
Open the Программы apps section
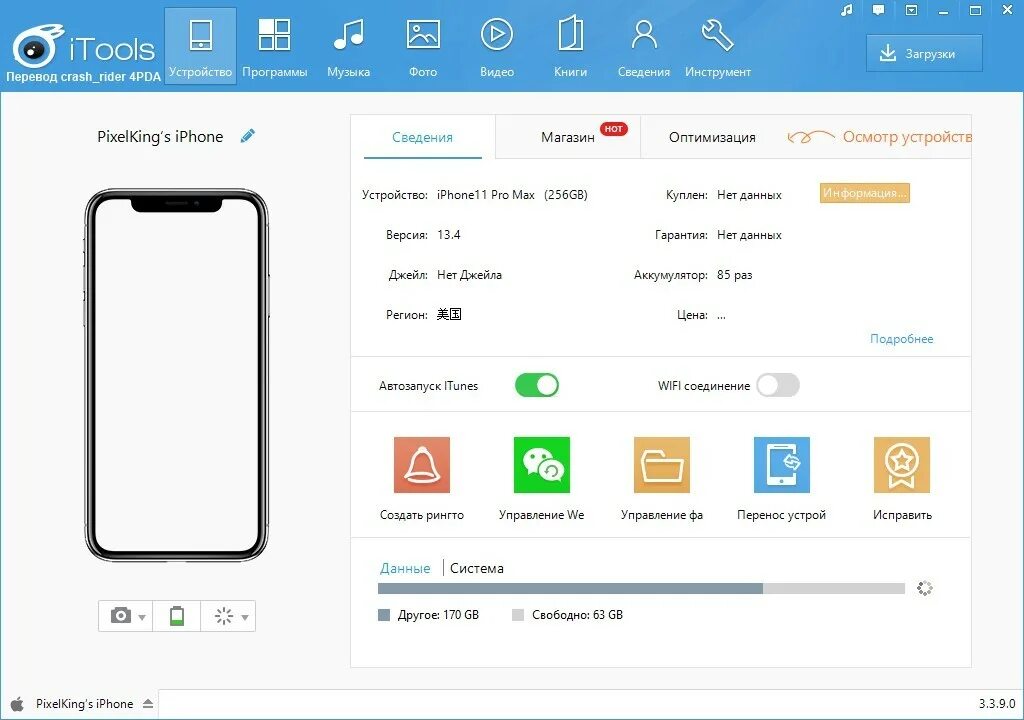coord(274,47)
